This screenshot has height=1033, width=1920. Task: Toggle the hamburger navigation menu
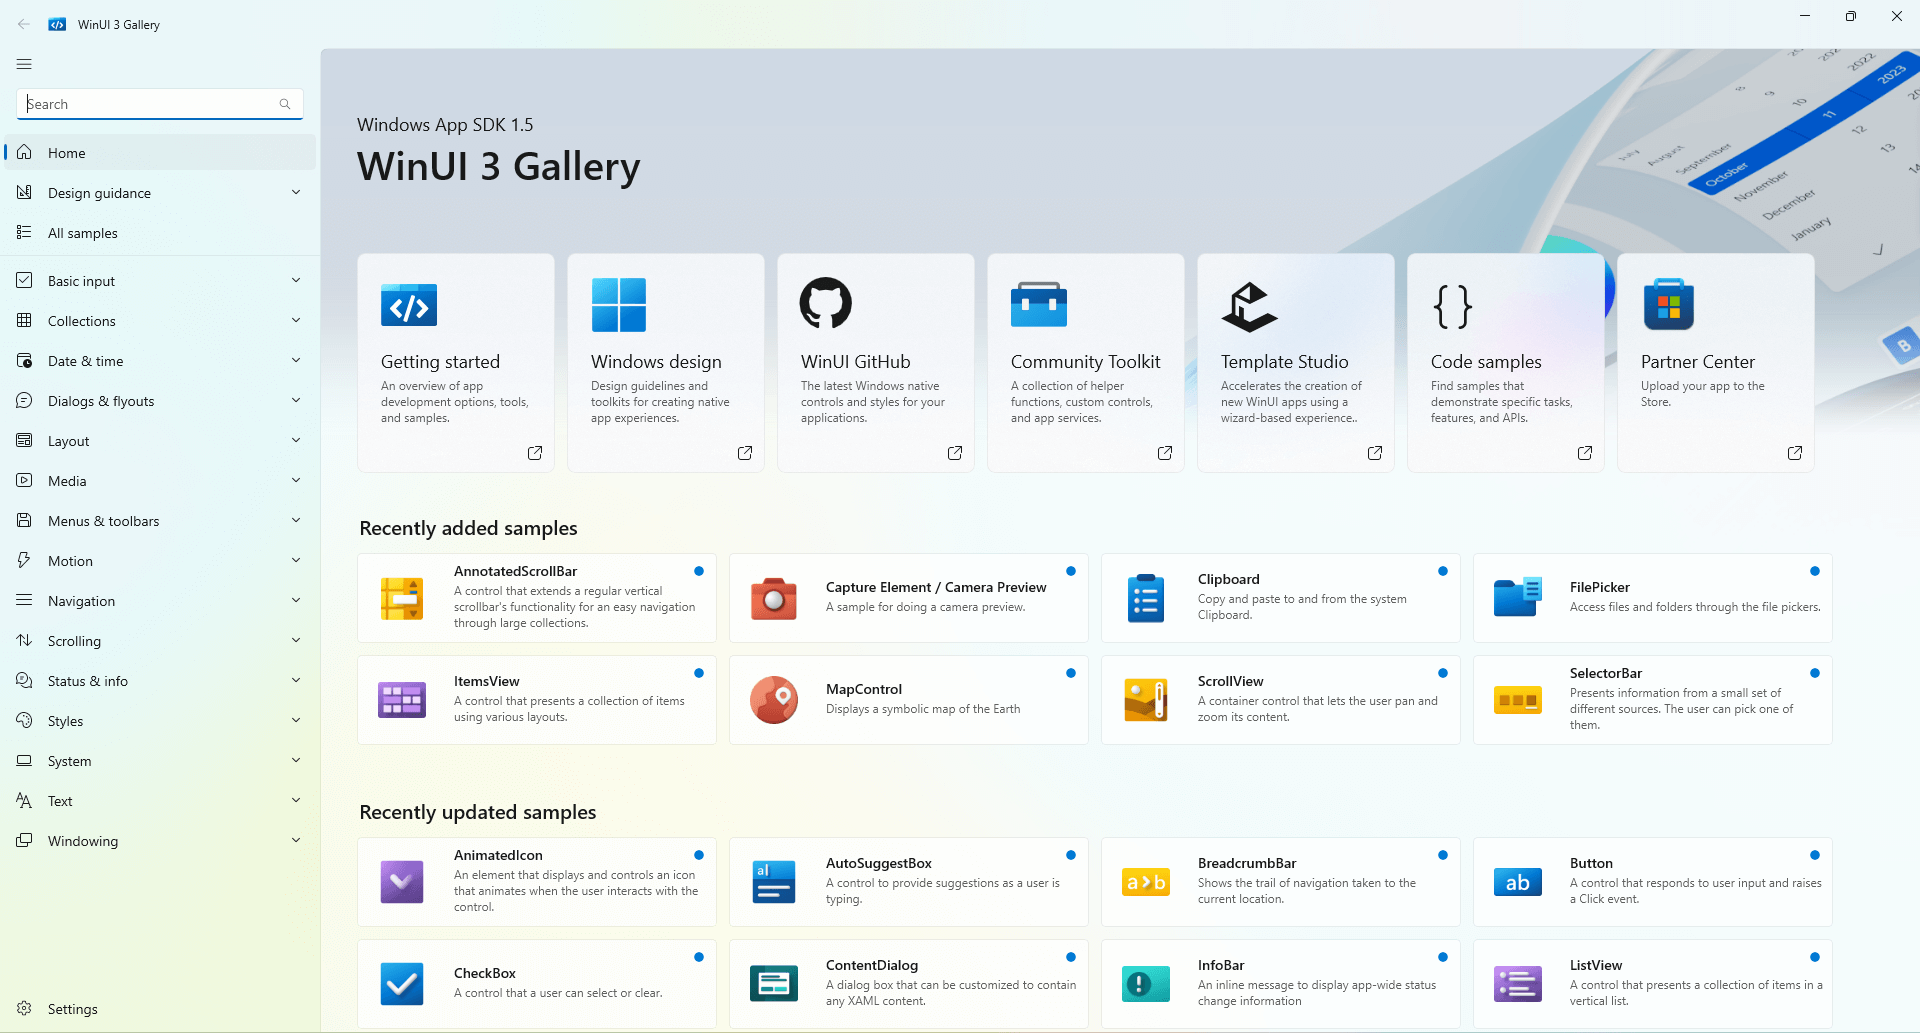(24, 64)
